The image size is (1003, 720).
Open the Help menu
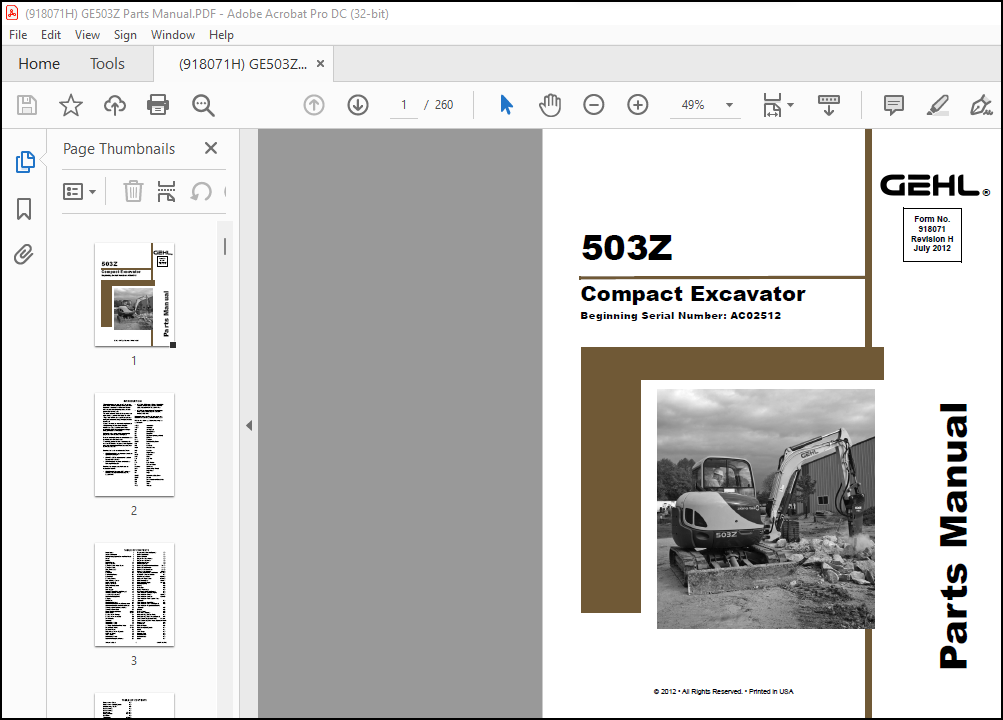pos(221,35)
